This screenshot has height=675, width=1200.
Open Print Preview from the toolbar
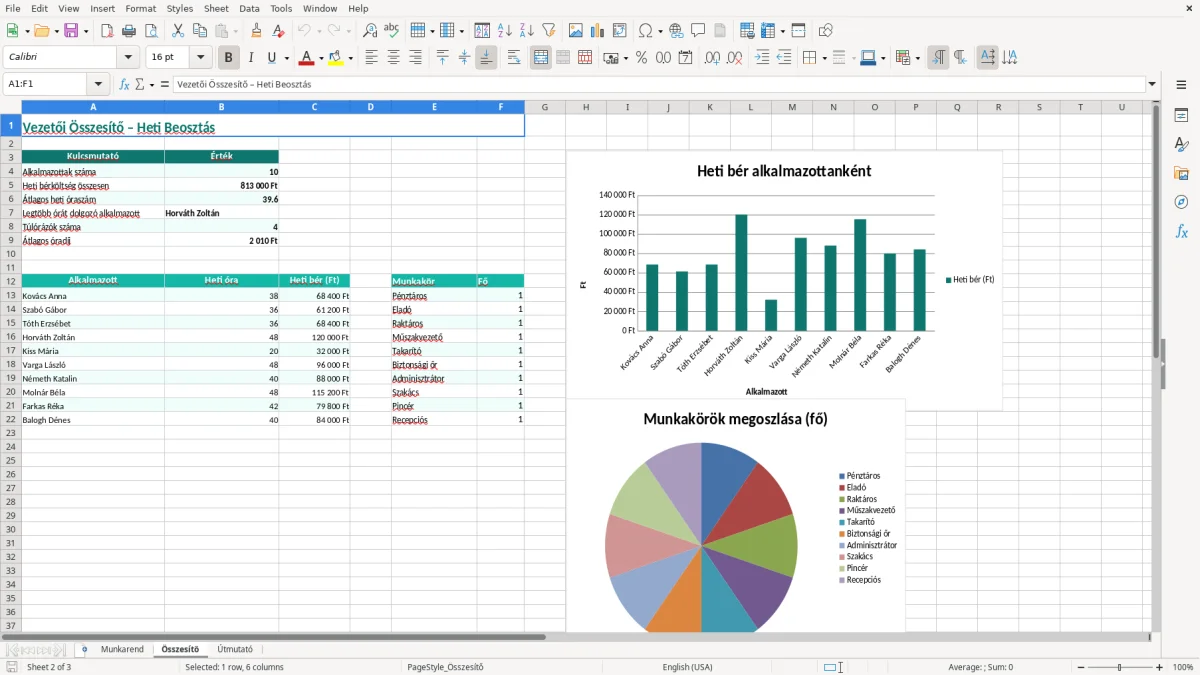(x=150, y=31)
